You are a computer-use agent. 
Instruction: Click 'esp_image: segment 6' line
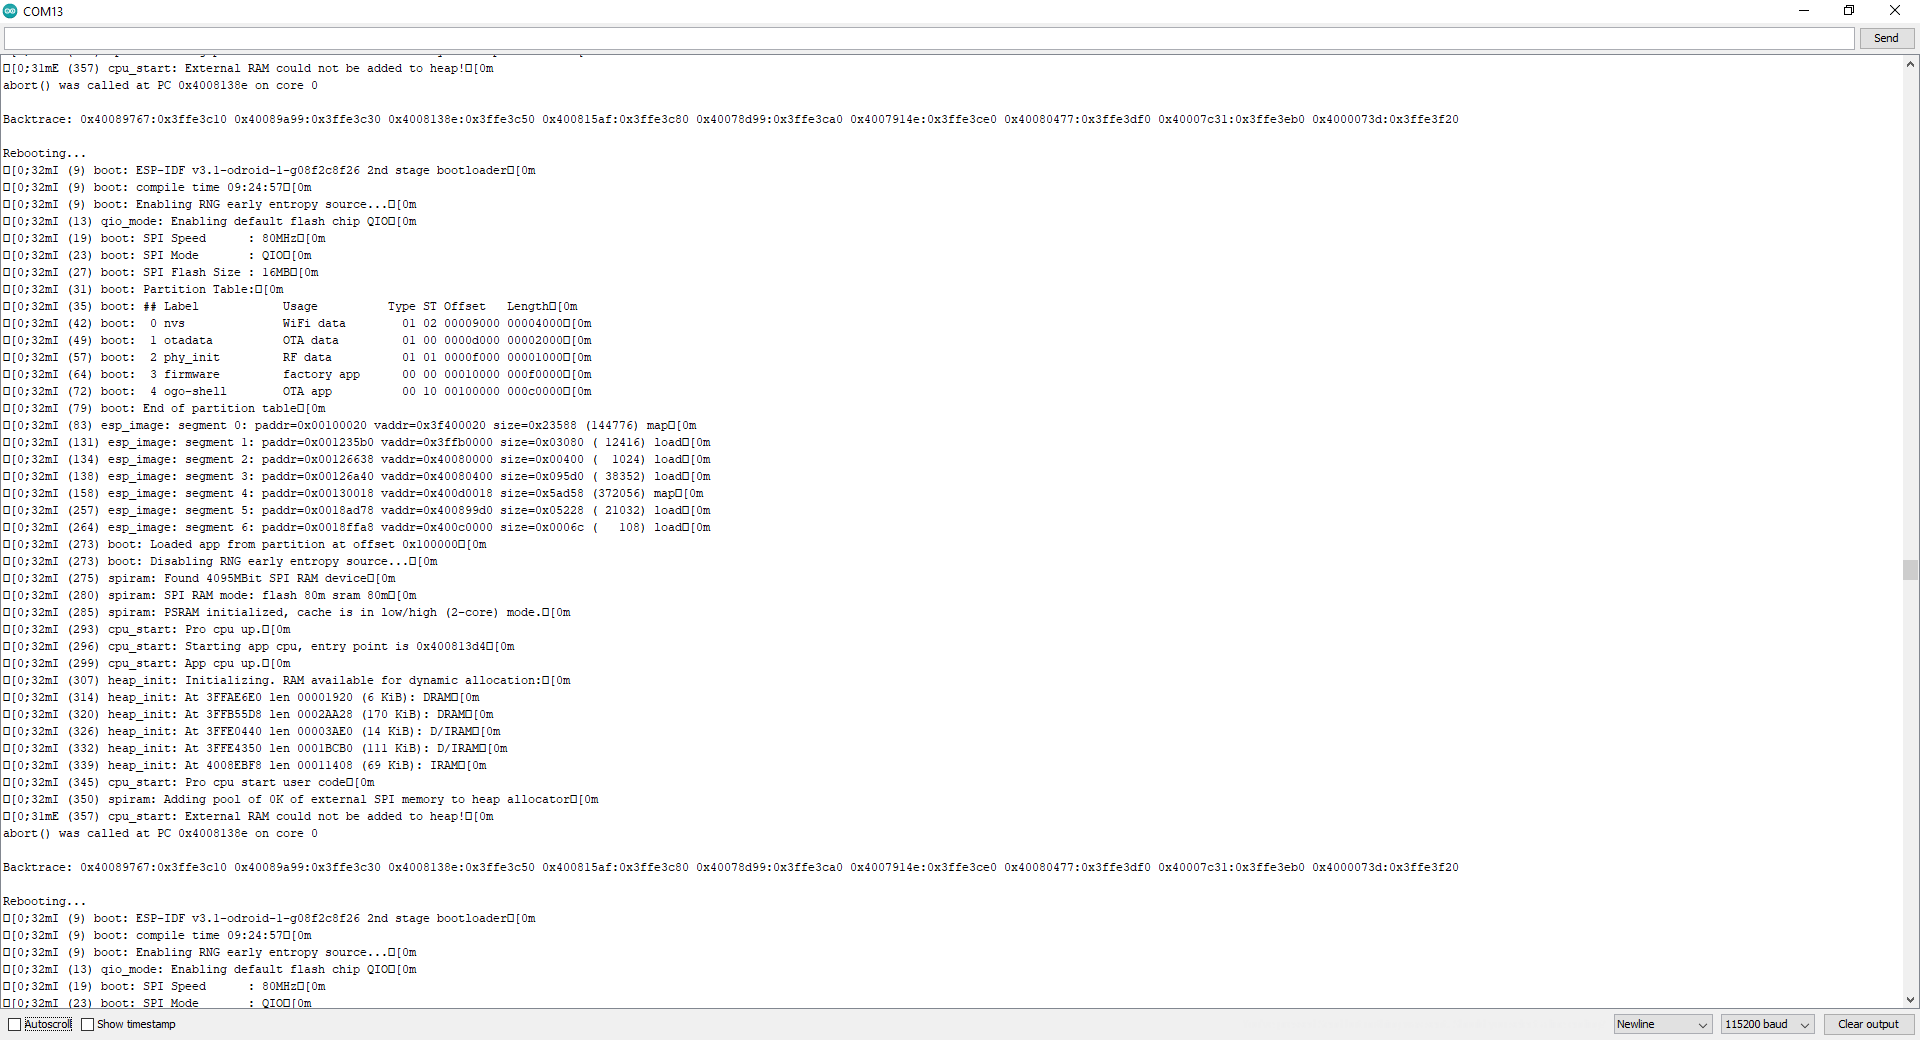357,527
